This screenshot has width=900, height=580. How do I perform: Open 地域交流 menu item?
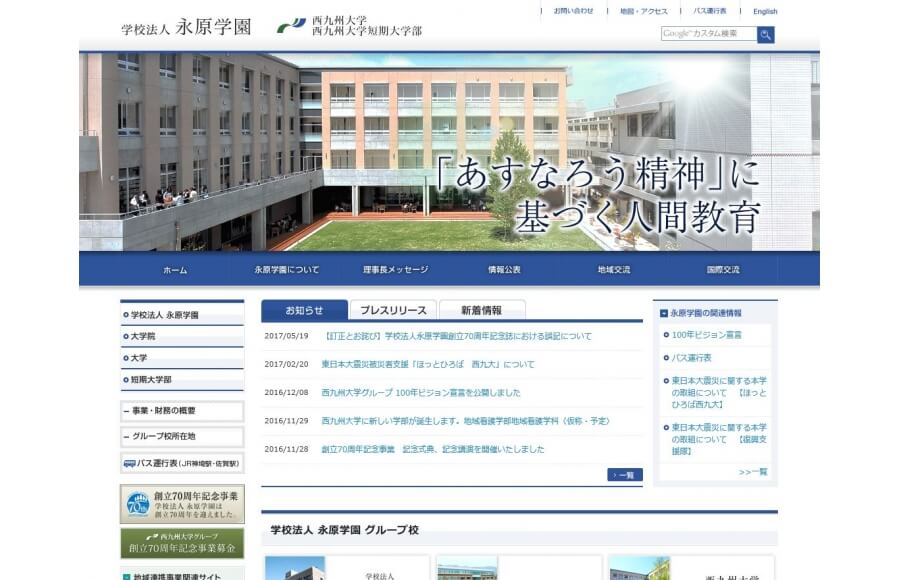[x=614, y=269]
